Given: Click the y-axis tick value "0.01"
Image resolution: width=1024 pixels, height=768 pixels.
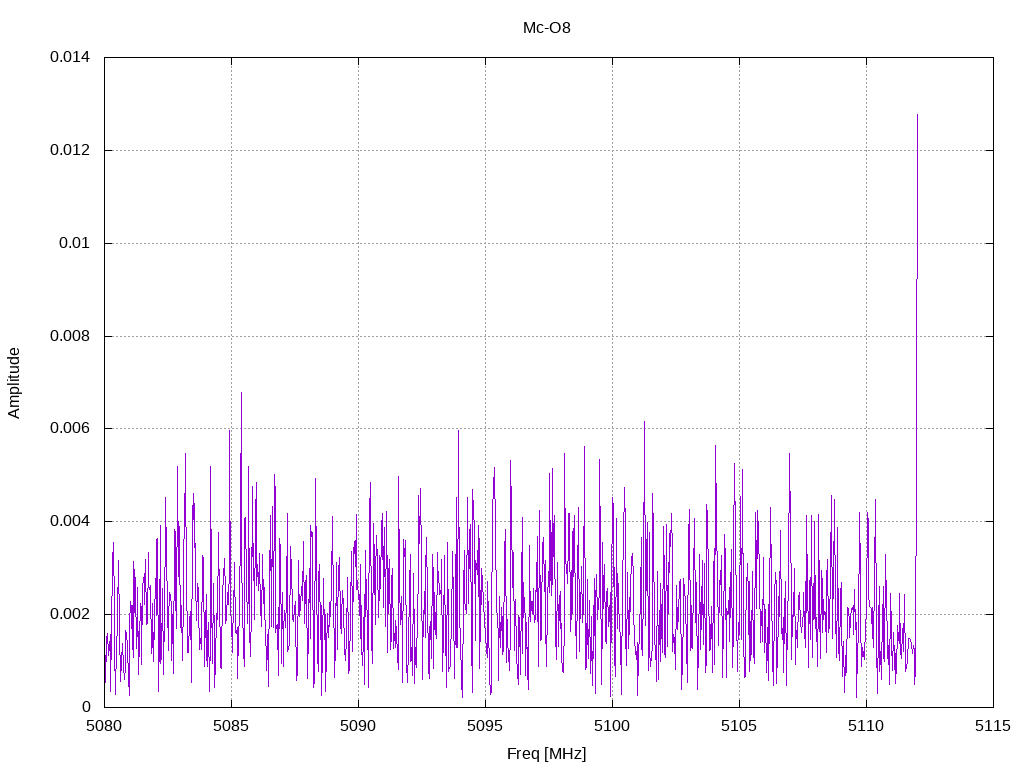Looking at the screenshot, I should (74, 243).
